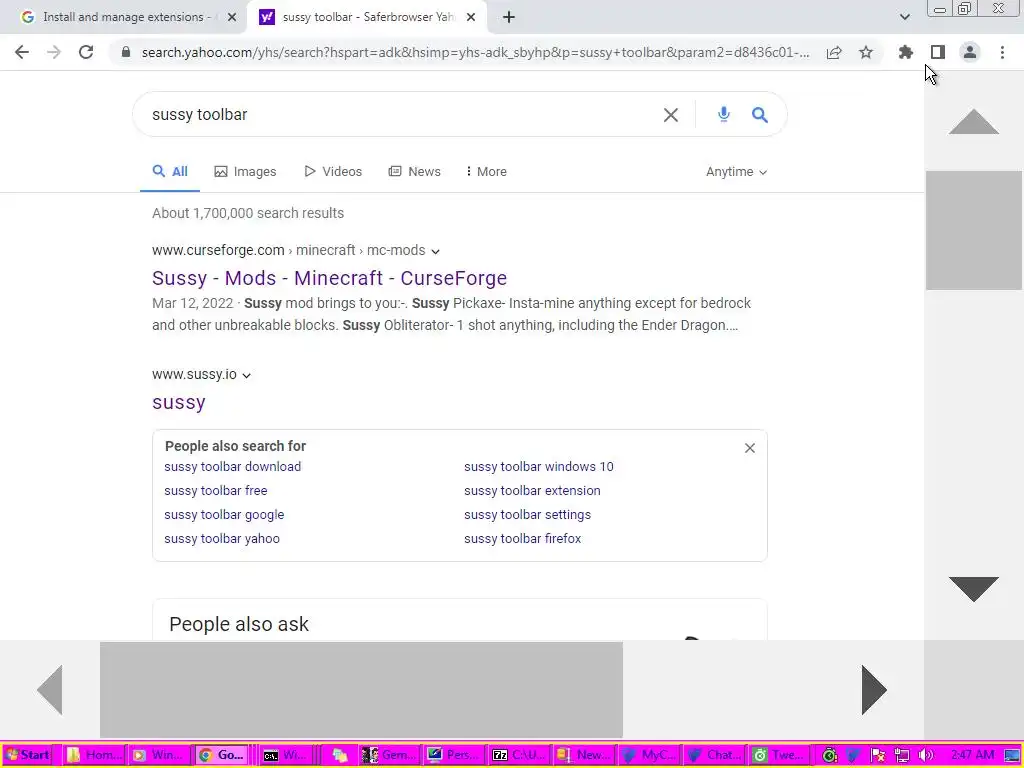Open the browser side panel
Viewport: 1024px width, 768px height.
tap(938, 52)
